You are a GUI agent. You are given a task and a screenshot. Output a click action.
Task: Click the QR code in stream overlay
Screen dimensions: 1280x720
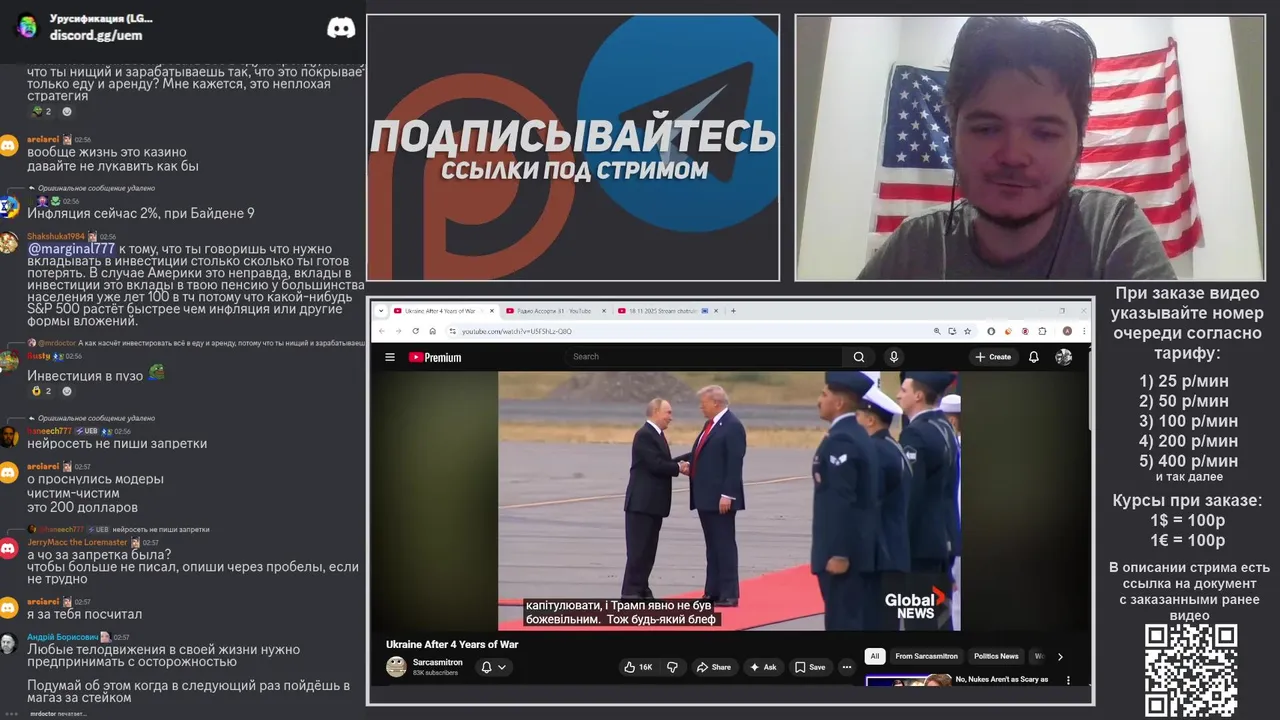tap(1191, 670)
